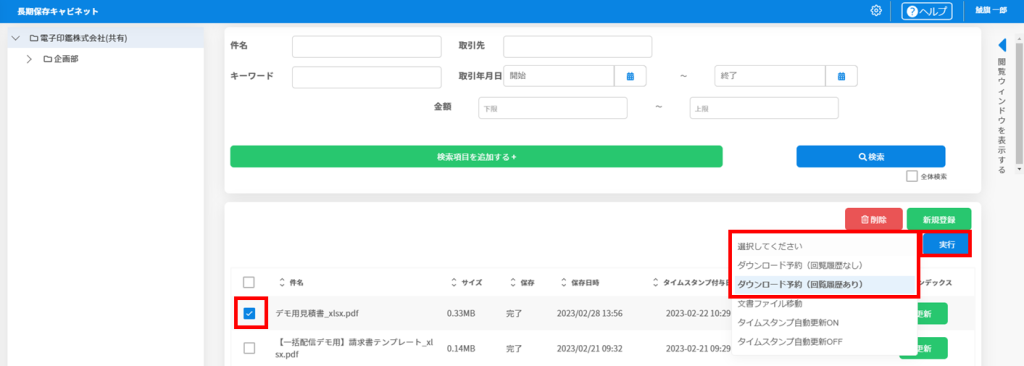Enable the 全体検索 checkbox
The height and width of the screenshot is (366, 1024).
click(912, 176)
